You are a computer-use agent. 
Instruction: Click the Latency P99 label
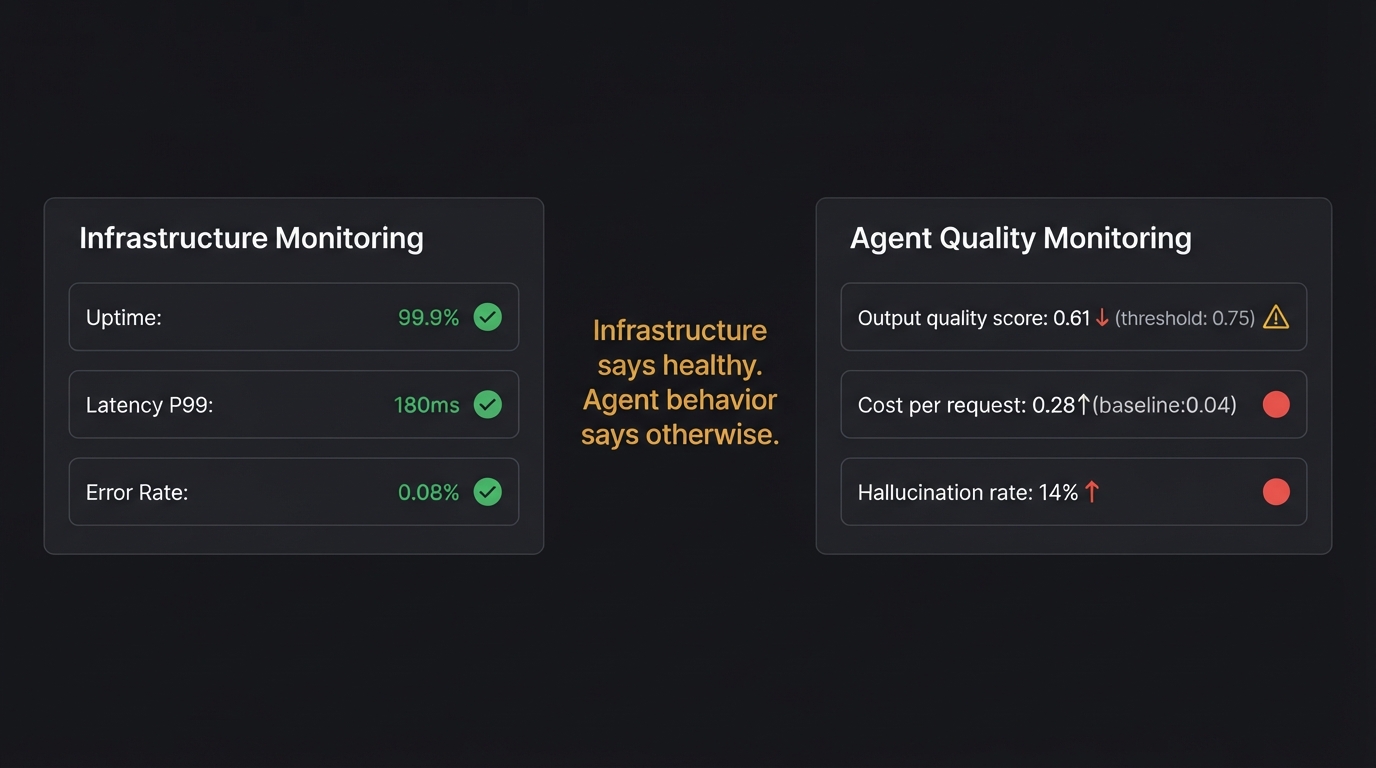point(150,405)
